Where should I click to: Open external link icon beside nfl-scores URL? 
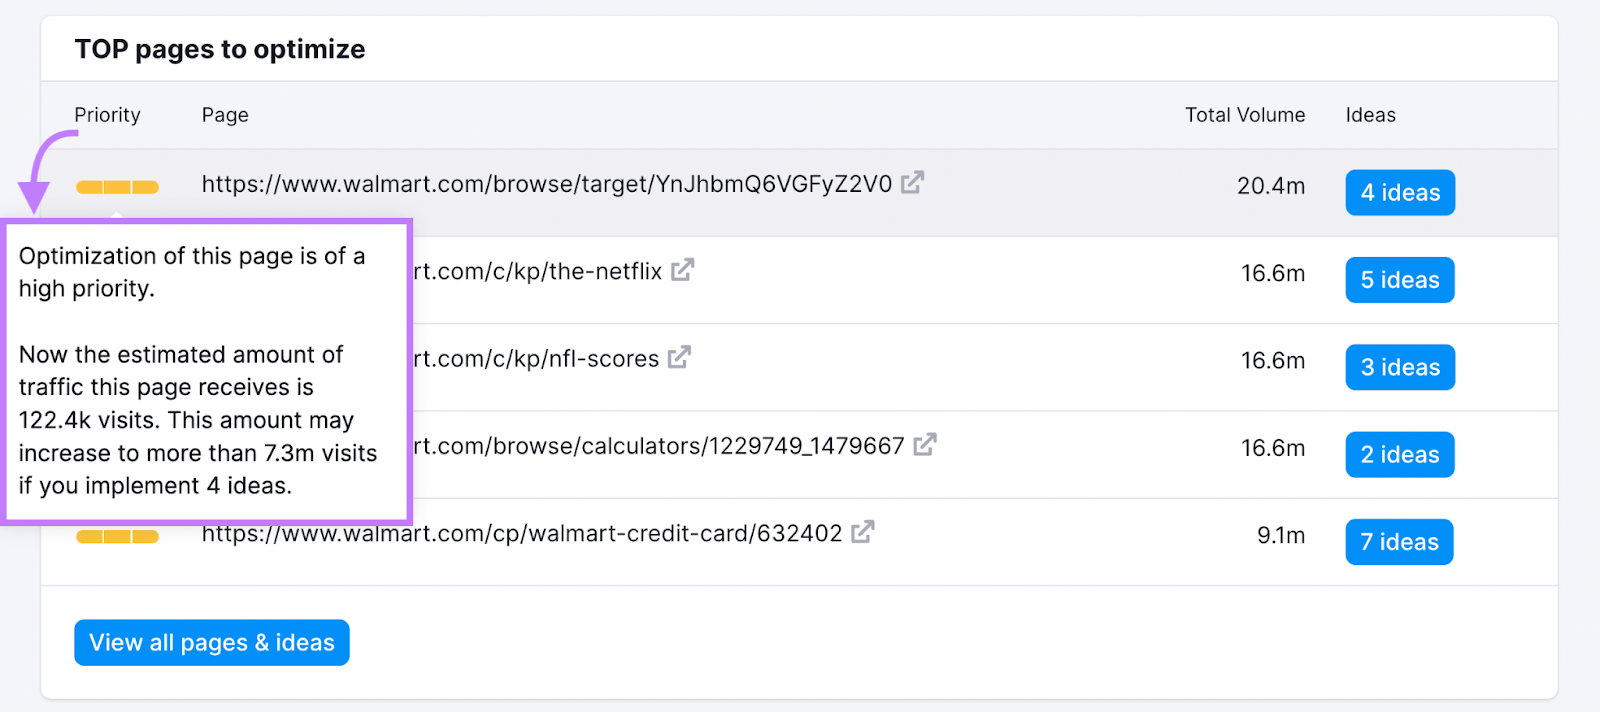679,357
